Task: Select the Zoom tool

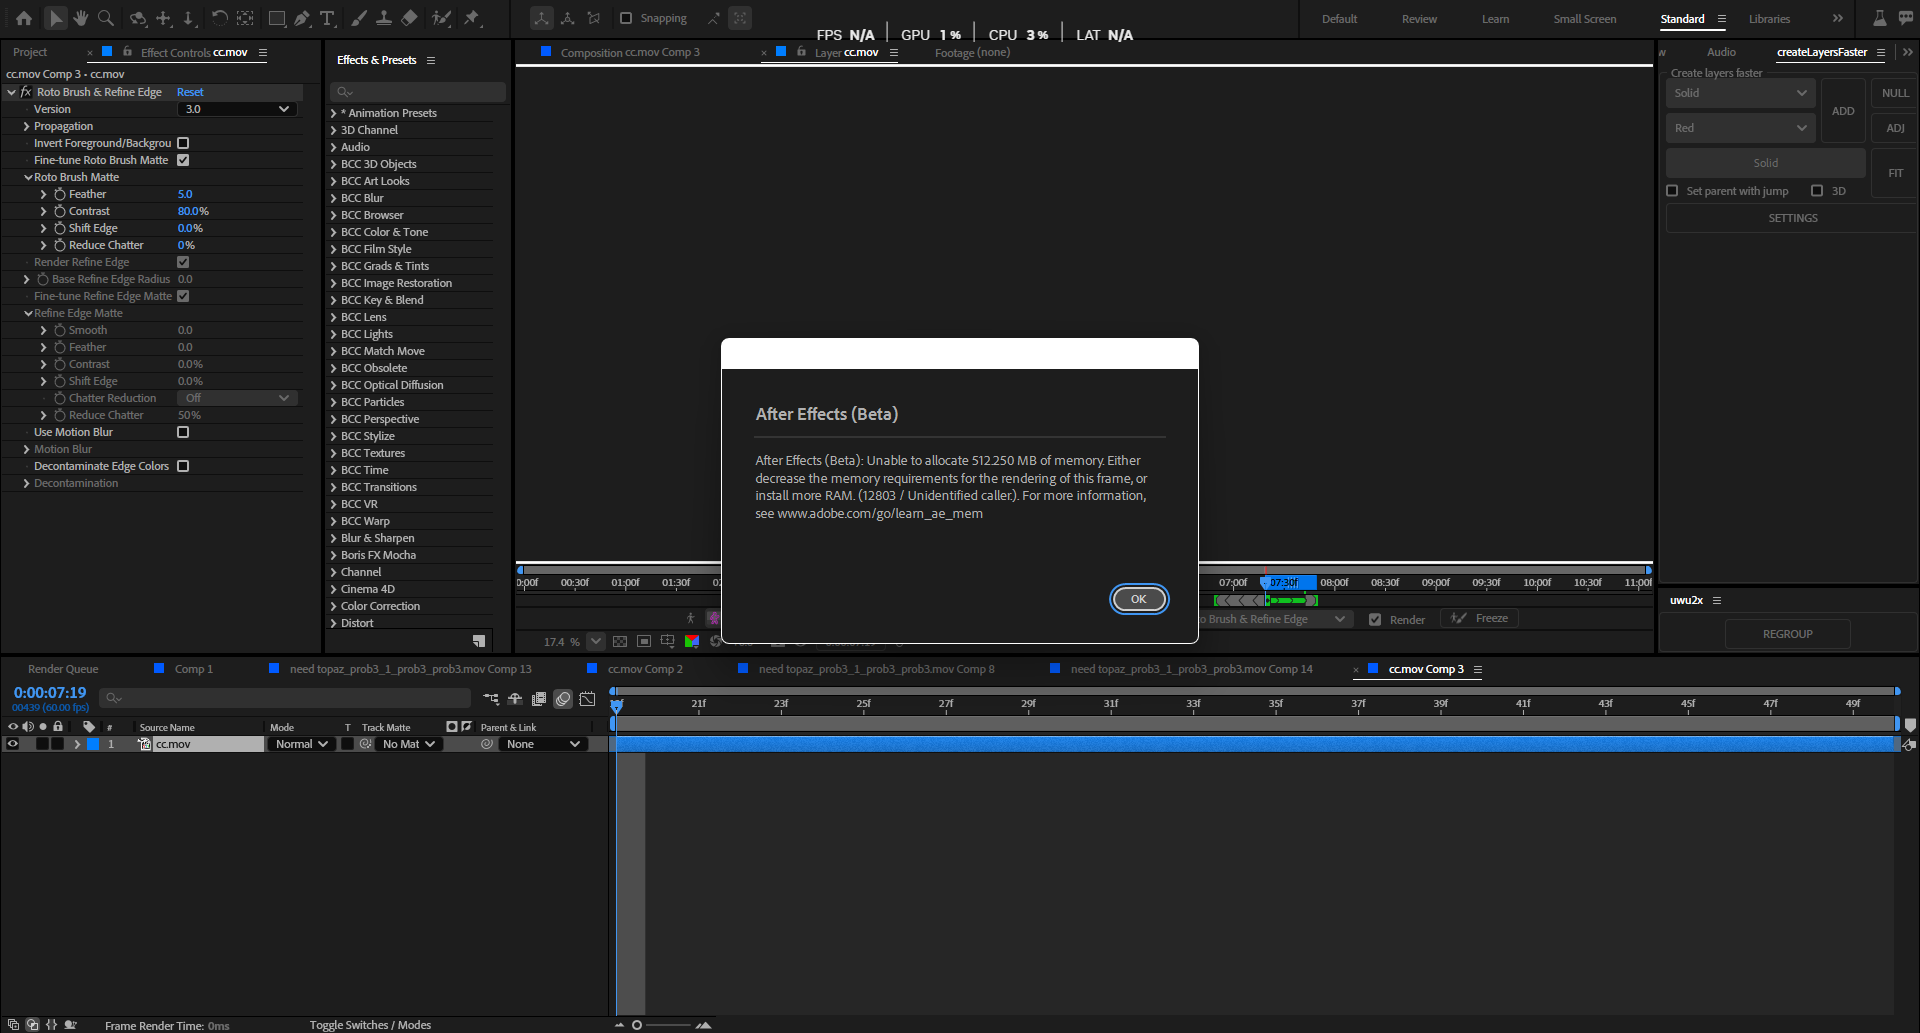Action: coord(105,18)
